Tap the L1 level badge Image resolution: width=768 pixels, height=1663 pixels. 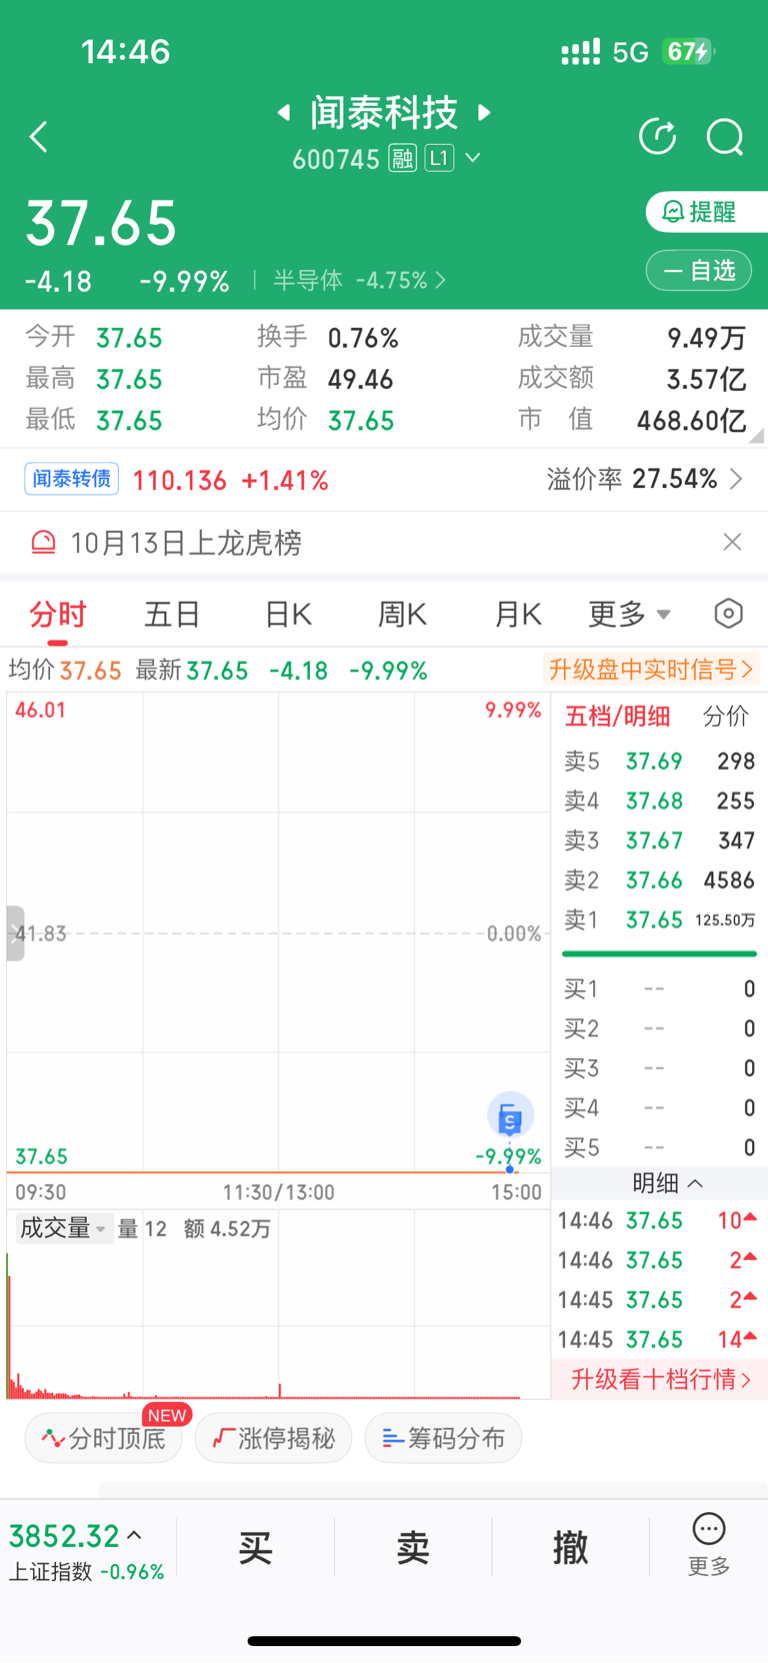coord(439,158)
